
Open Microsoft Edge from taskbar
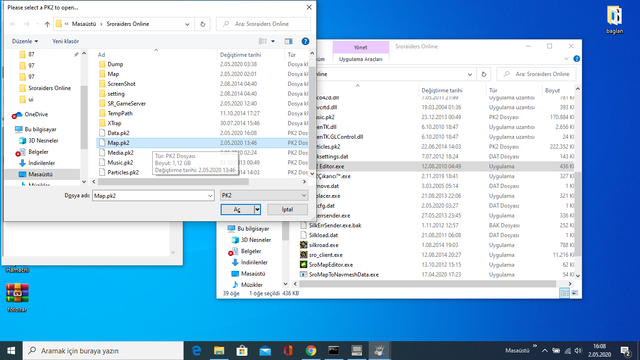point(196,351)
